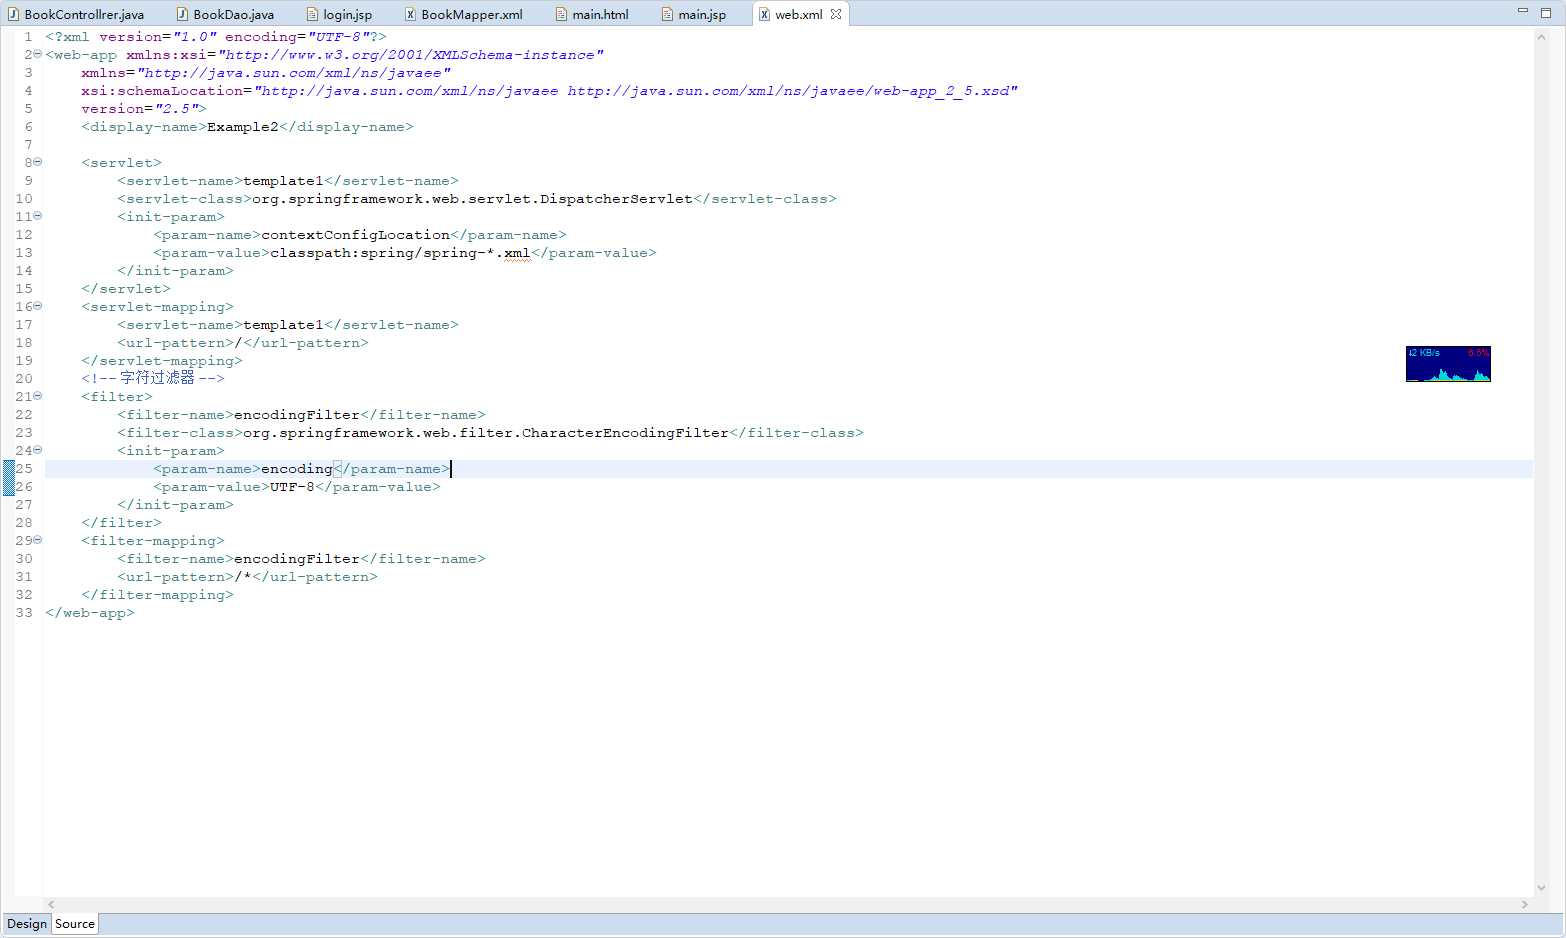This screenshot has height=938, width=1566.
Task: Click the main.html file icon
Action: (561, 14)
